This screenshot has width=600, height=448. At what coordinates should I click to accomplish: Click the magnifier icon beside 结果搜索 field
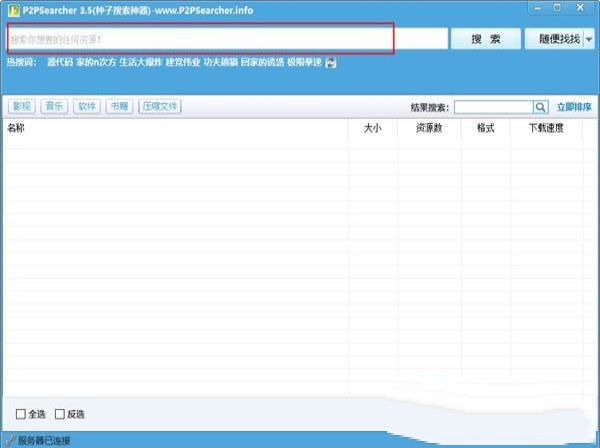coord(541,107)
